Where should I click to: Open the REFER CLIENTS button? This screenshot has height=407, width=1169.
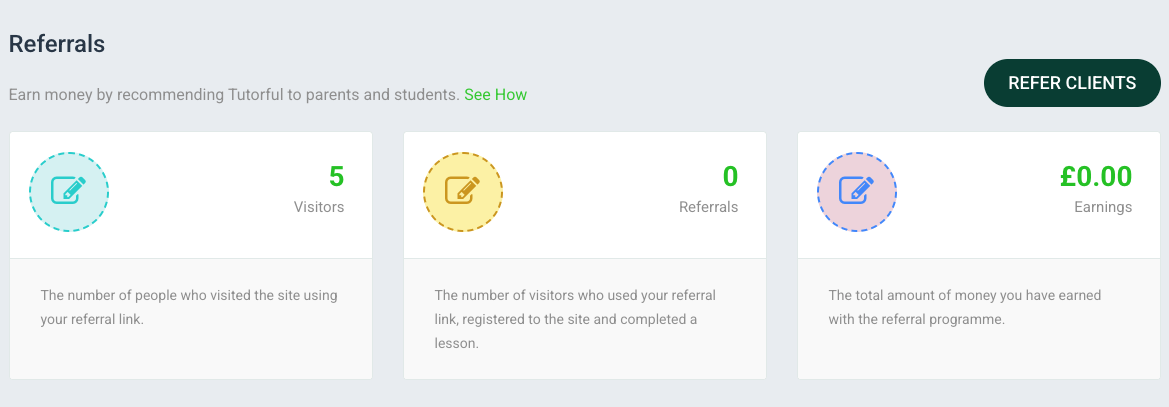(x=1072, y=83)
